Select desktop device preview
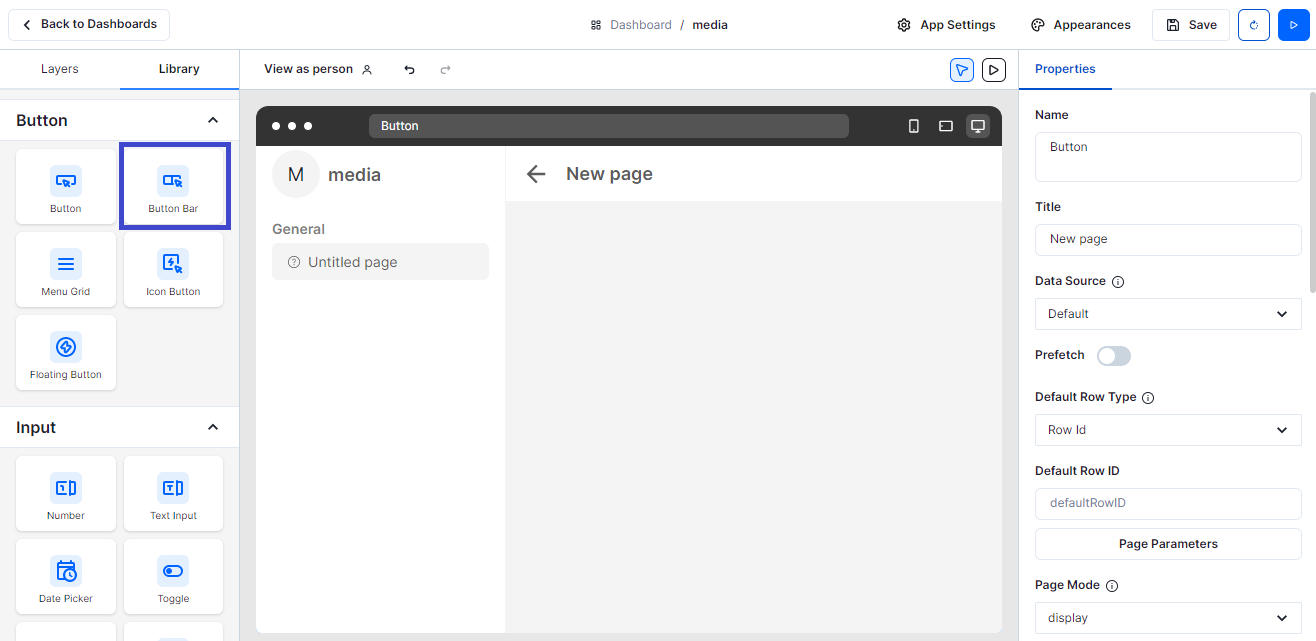Screen dimensions: 1316x641 point(978,126)
